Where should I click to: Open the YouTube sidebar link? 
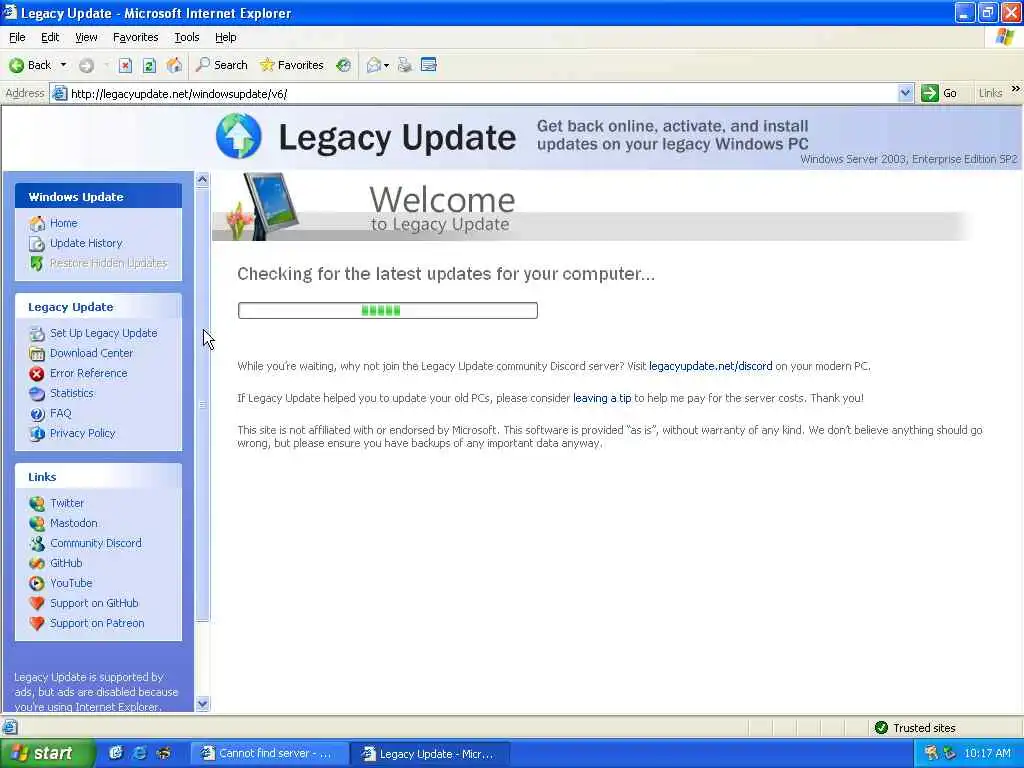(71, 583)
